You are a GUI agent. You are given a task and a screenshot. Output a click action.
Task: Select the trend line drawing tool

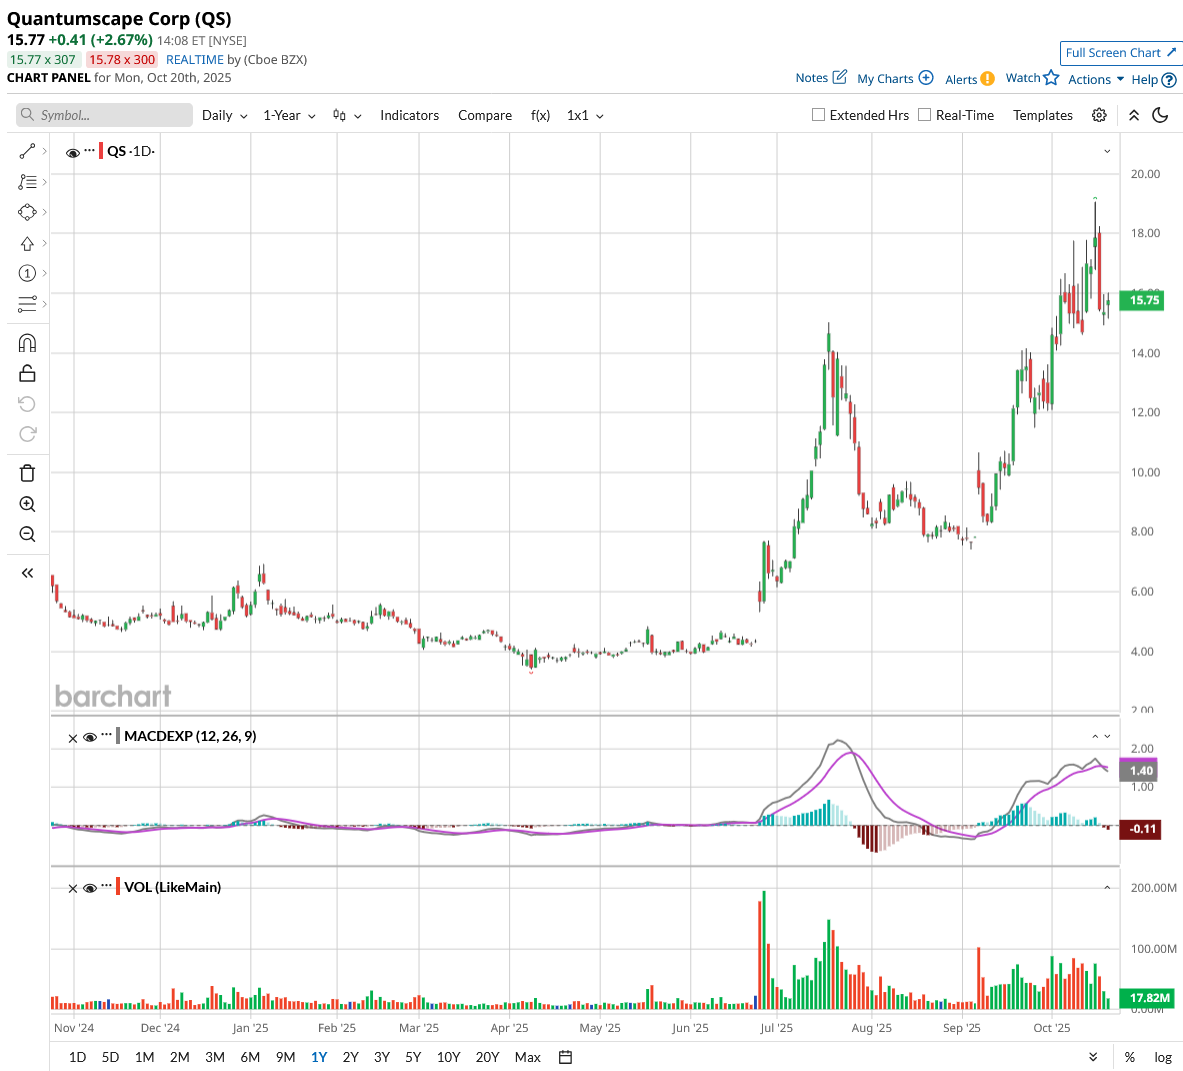pyautogui.click(x=27, y=152)
